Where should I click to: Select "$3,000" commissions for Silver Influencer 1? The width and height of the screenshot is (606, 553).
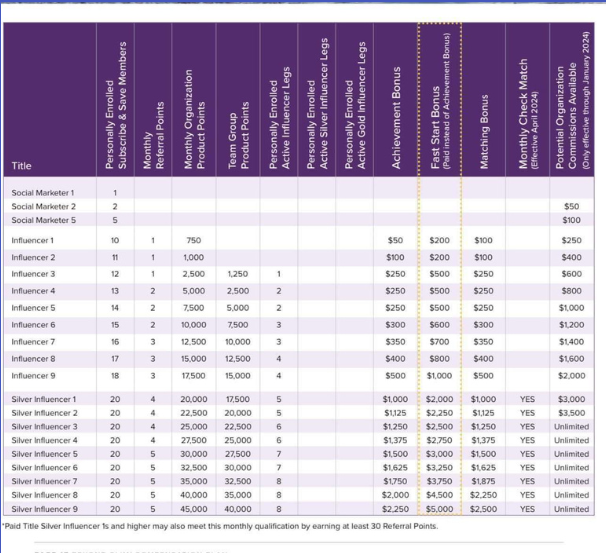click(x=571, y=399)
